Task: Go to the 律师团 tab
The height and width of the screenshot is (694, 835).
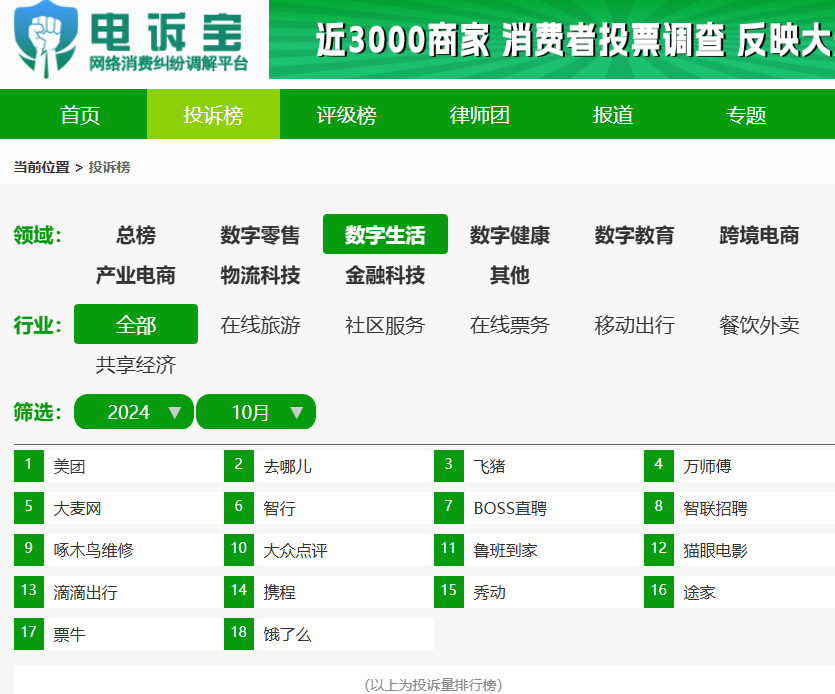Action: [x=479, y=115]
